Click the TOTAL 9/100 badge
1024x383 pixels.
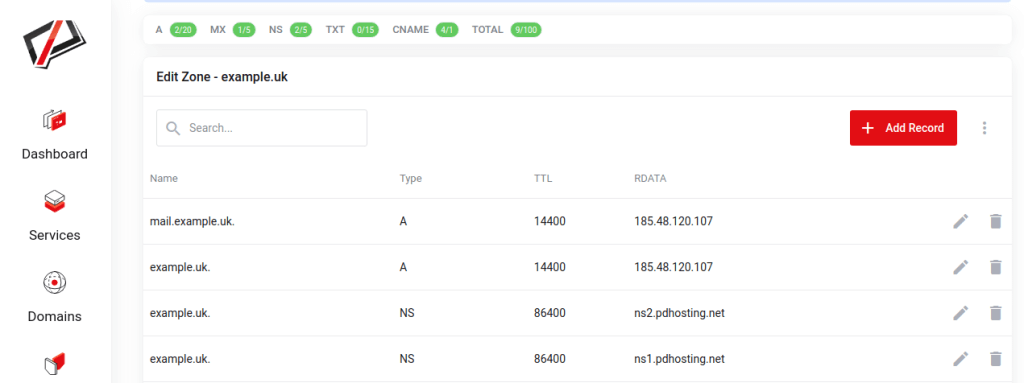(526, 30)
